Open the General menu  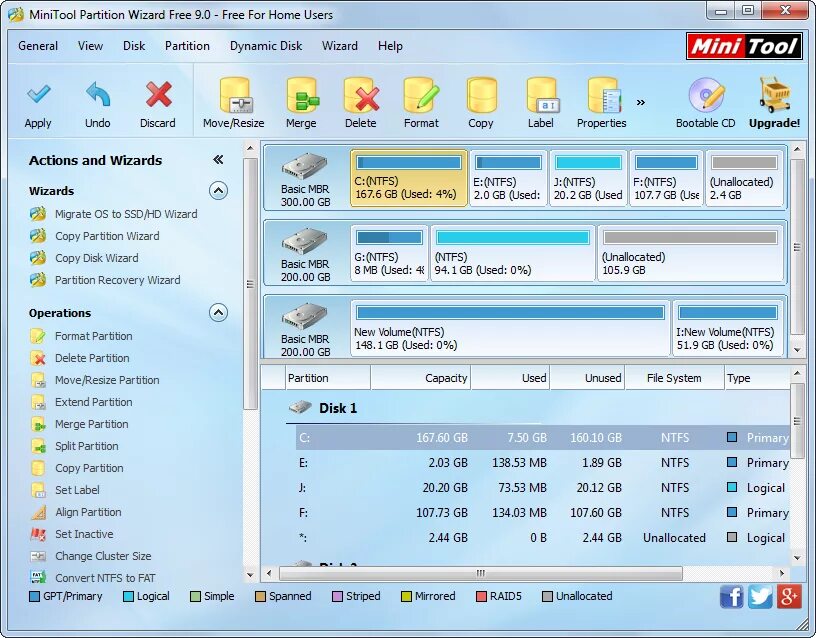(x=38, y=46)
